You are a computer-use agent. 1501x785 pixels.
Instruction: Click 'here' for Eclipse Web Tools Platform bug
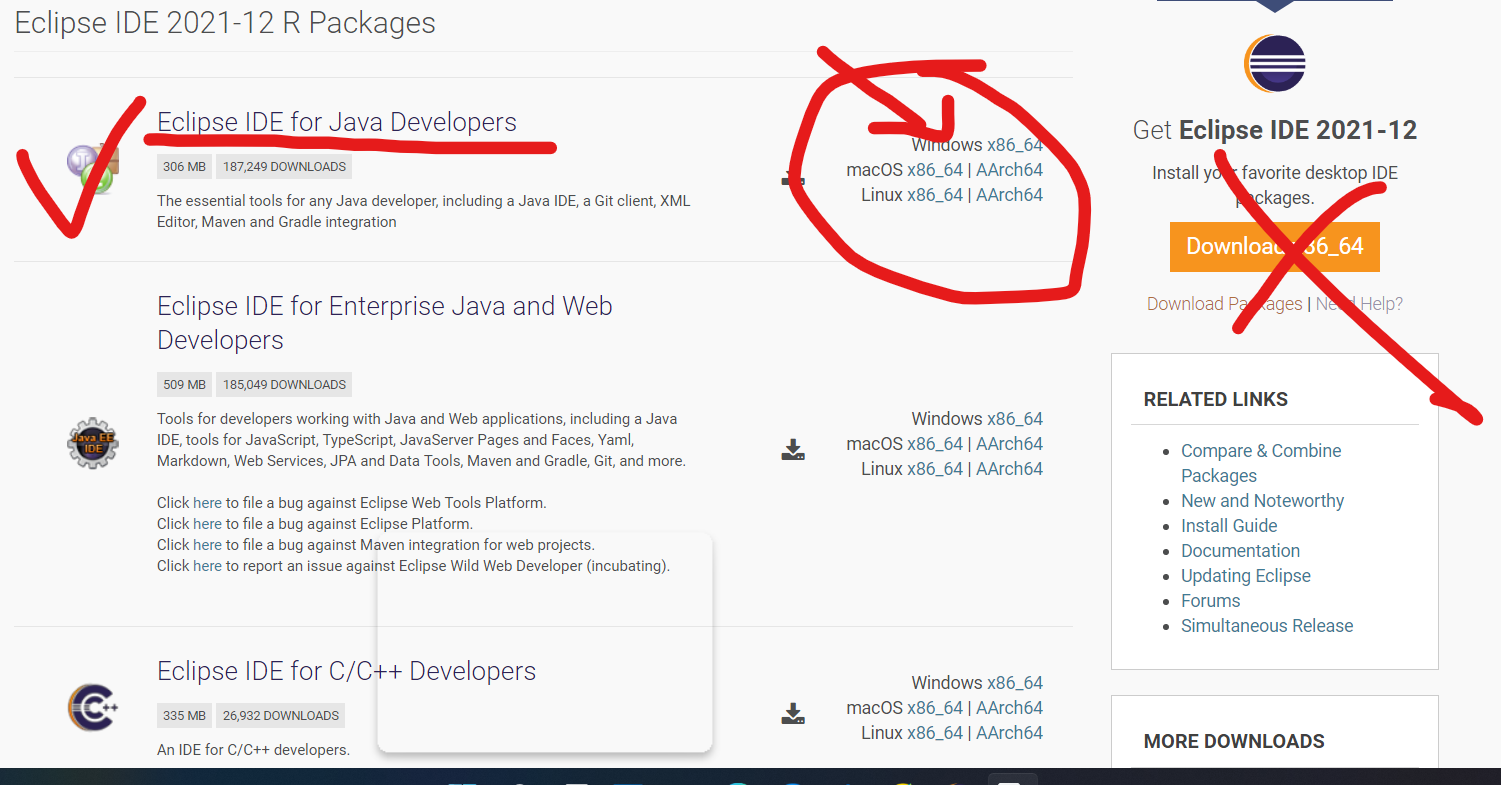point(207,503)
